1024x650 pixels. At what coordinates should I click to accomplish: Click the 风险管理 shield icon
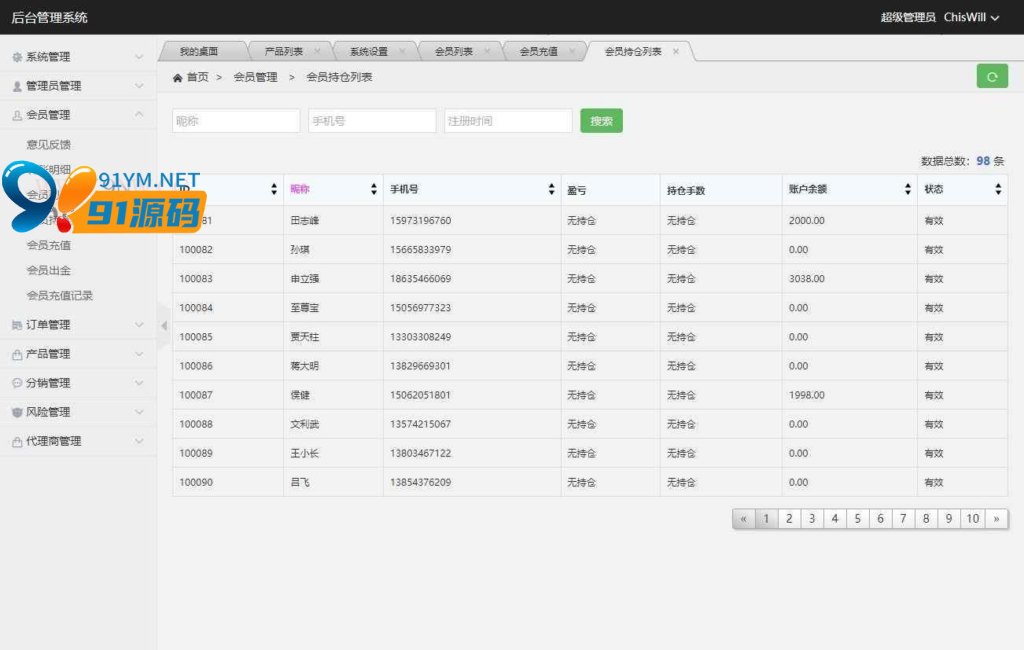click(x=17, y=412)
